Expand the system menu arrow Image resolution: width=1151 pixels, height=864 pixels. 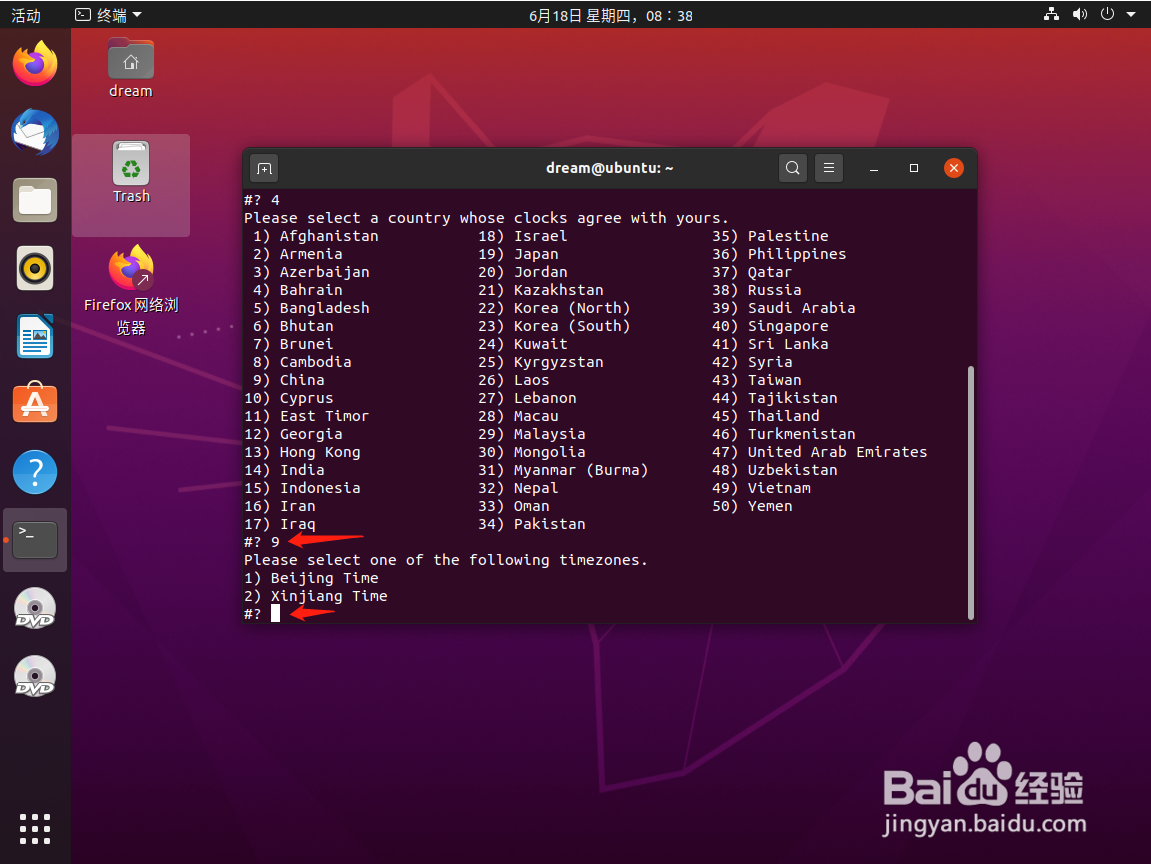click(1130, 14)
